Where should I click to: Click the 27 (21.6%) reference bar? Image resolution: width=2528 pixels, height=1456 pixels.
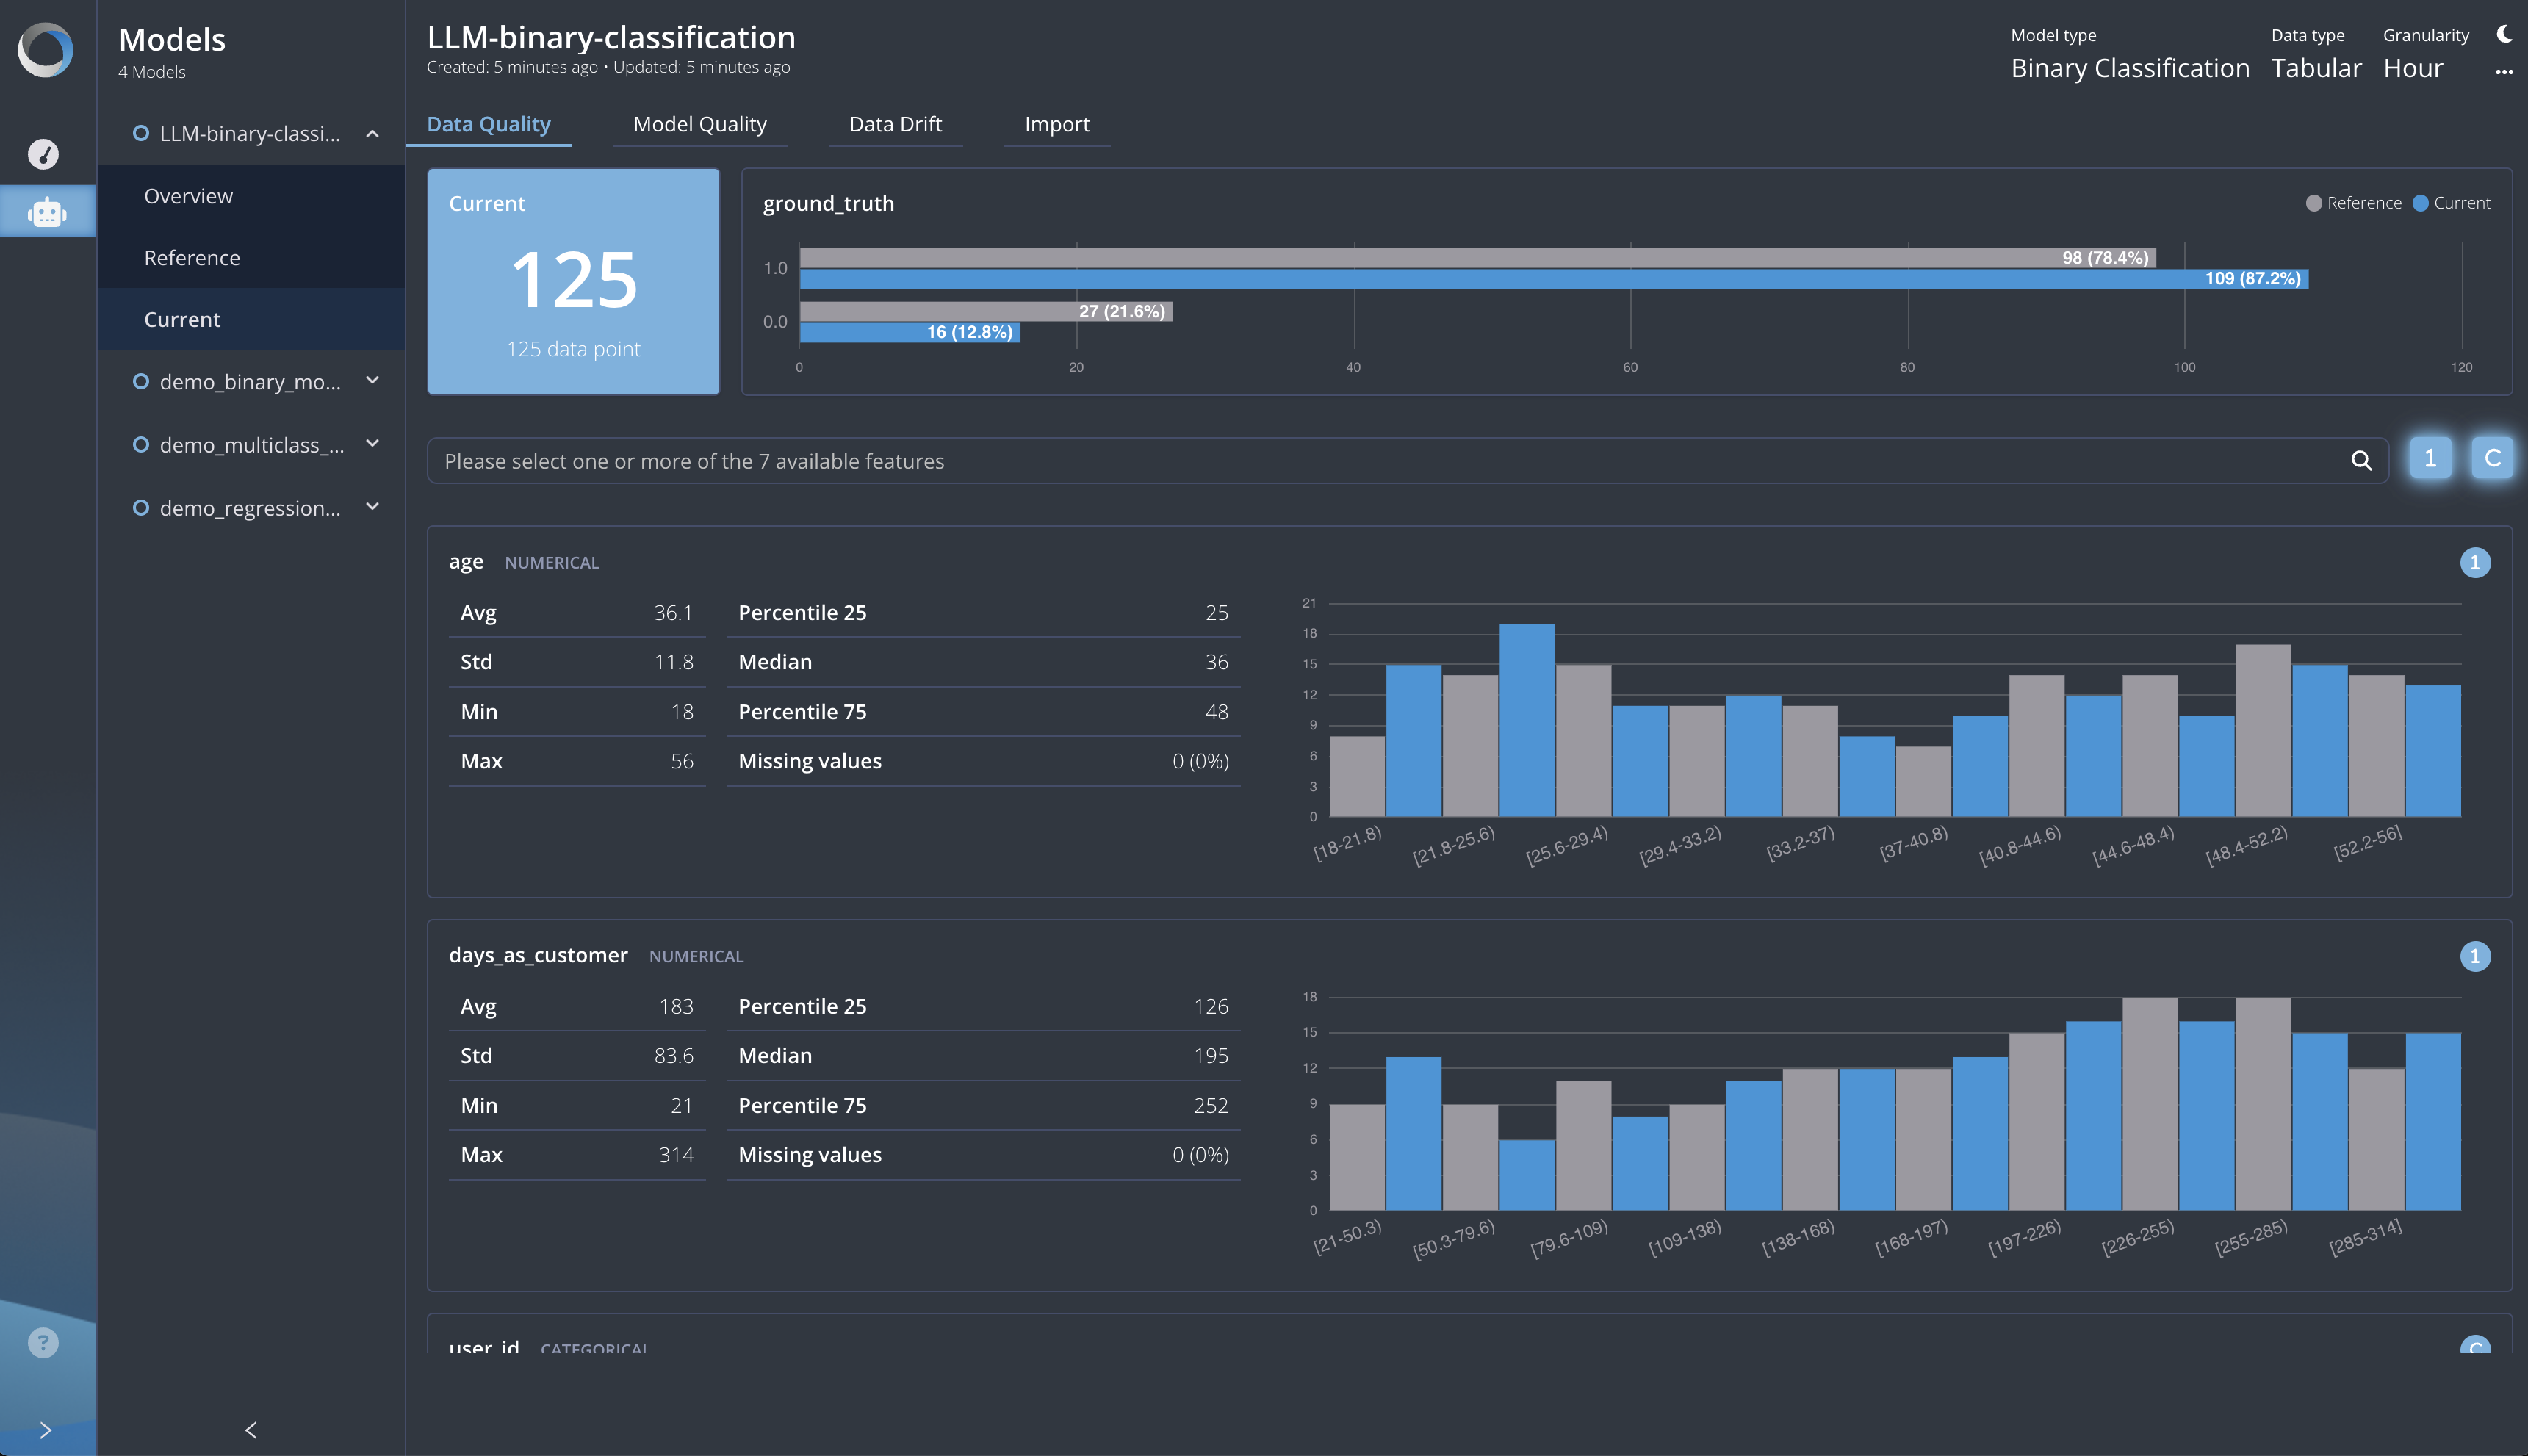pos(986,311)
